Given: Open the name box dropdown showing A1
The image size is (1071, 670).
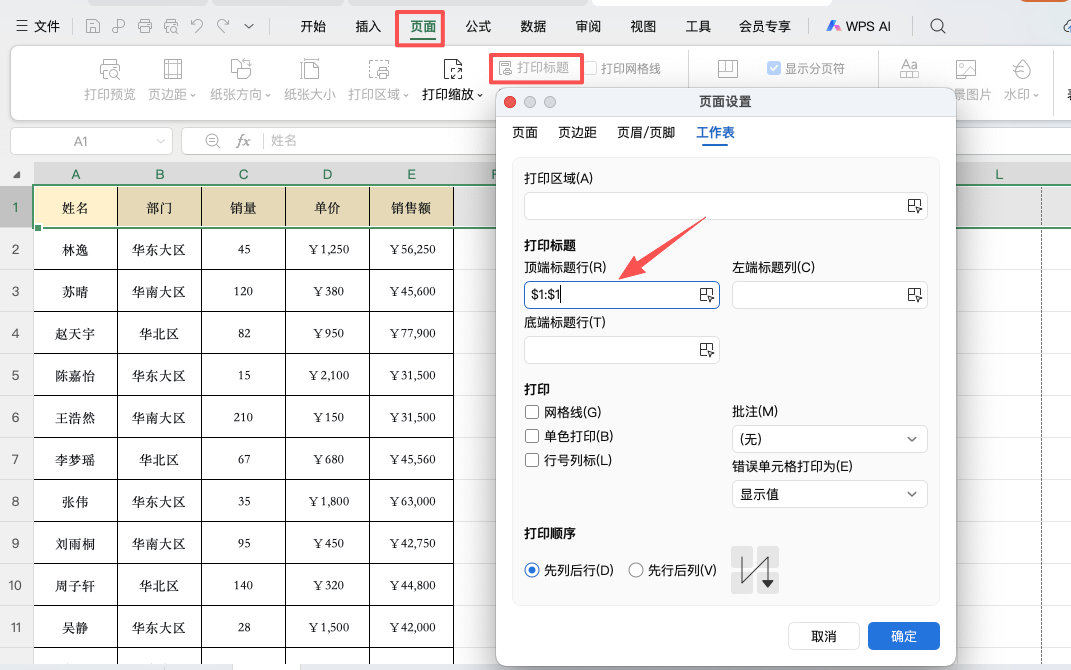Looking at the screenshot, I should 161,141.
